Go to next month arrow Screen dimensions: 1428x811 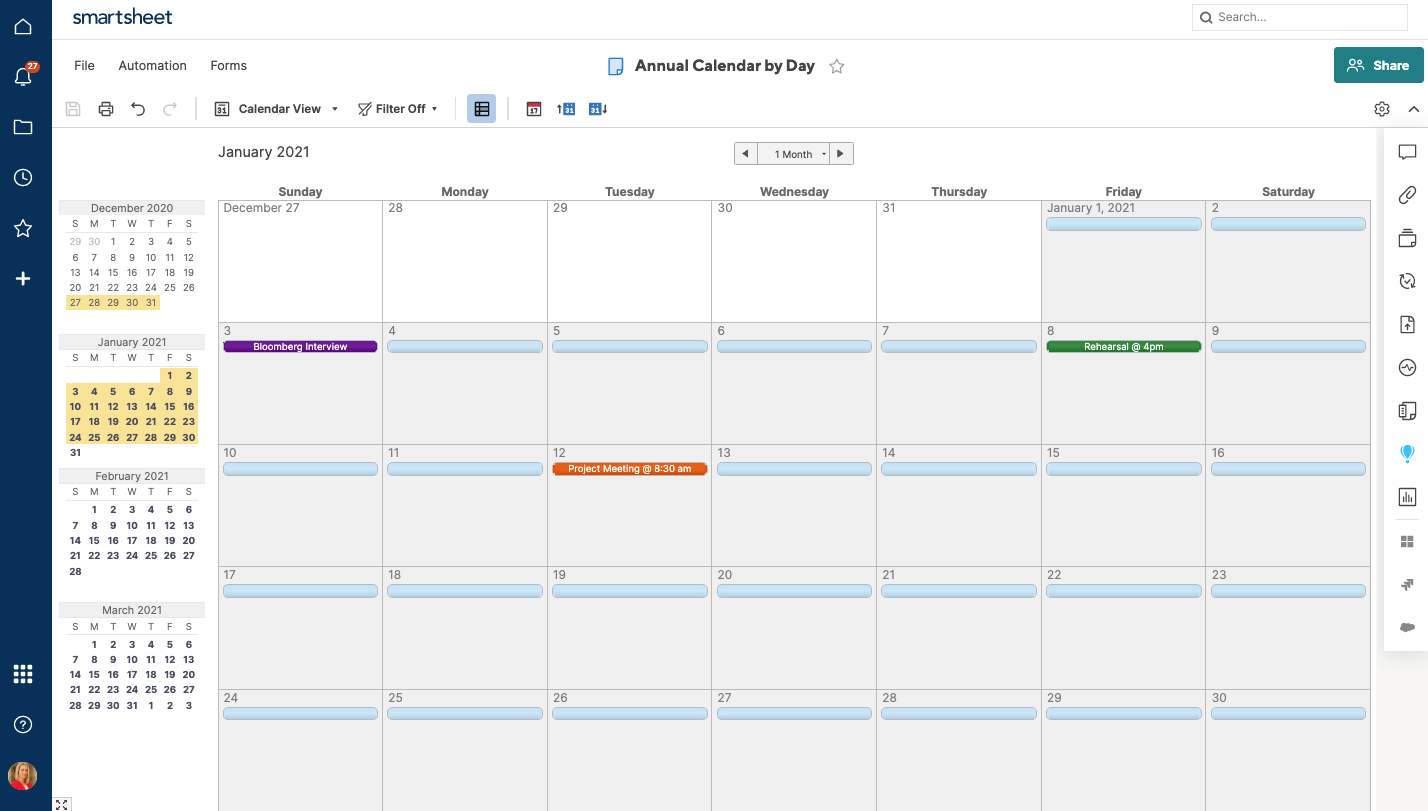tap(841, 154)
